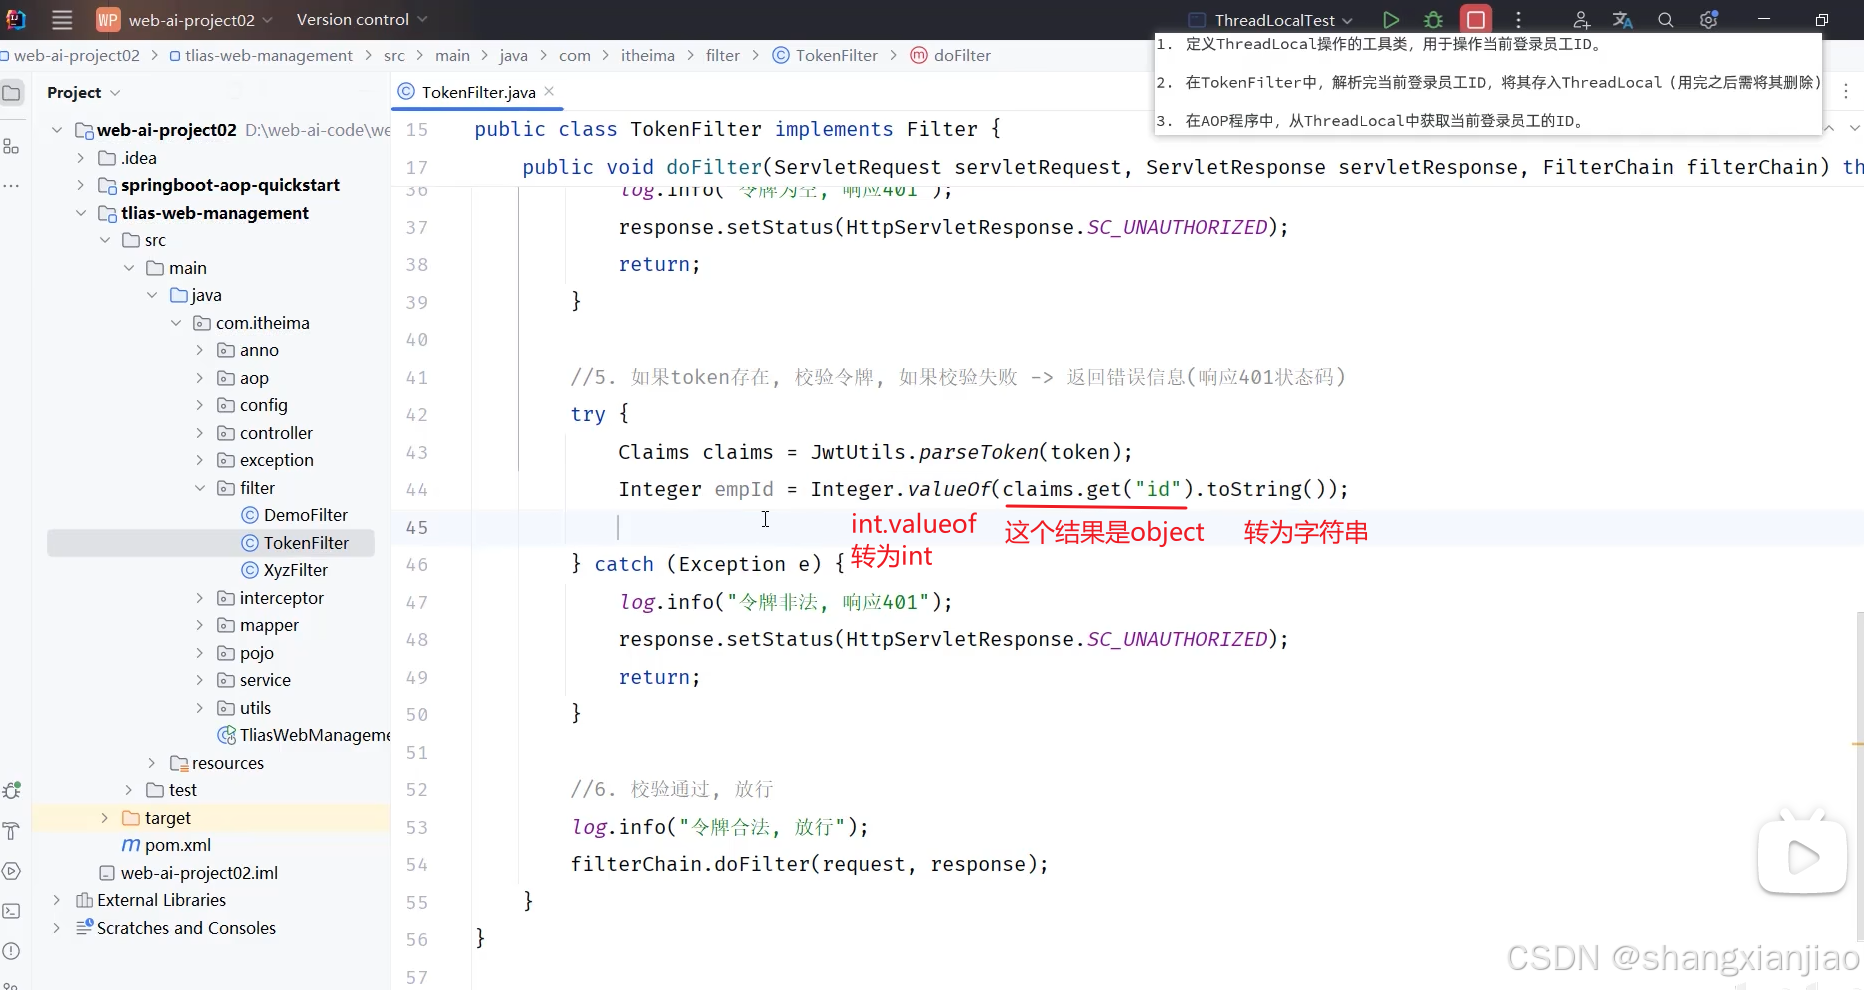This screenshot has height=990, width=1864.
Task: Collapse the tlias-web-management module
Action: point(81,213)
